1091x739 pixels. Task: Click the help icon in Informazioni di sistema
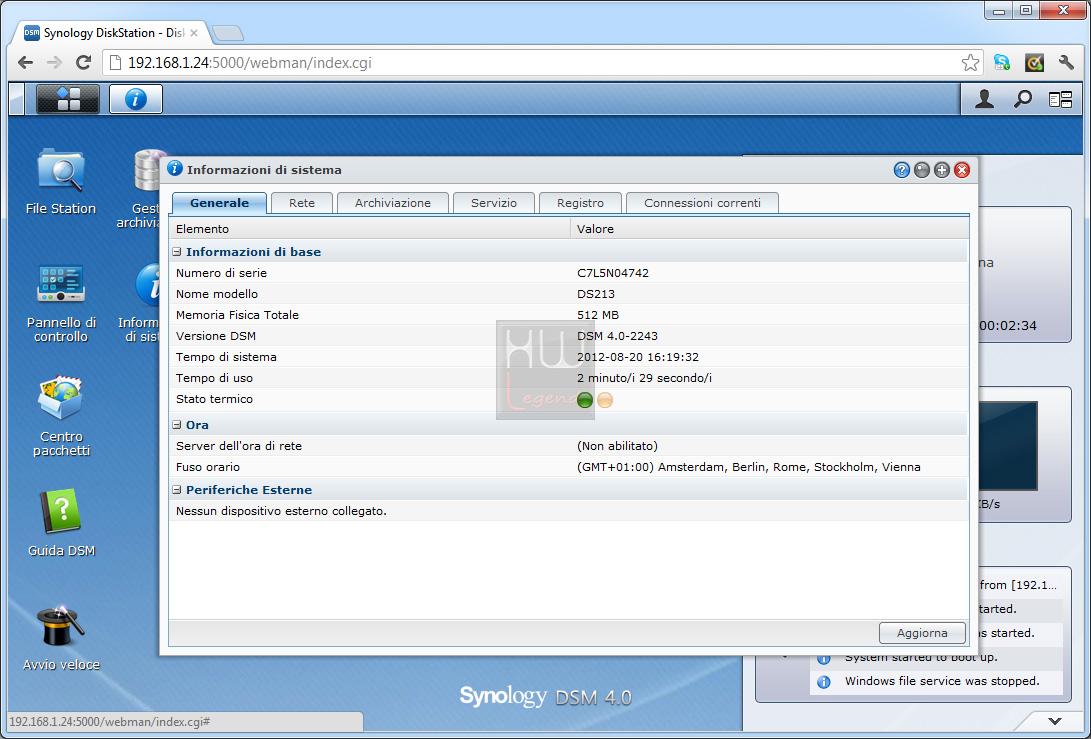point(902,170)
